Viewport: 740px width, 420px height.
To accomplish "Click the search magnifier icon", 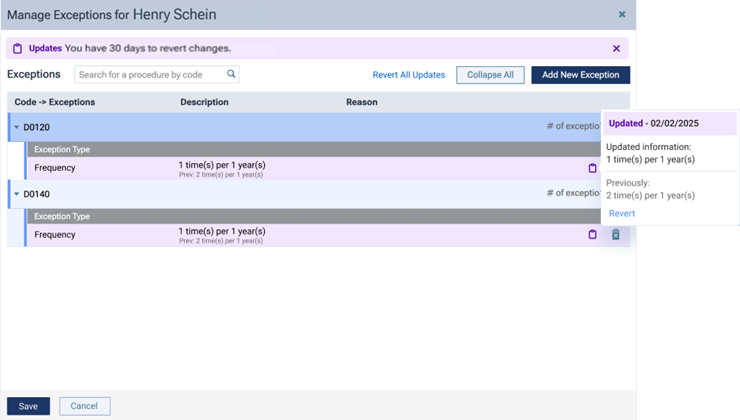I will [231, 74].
